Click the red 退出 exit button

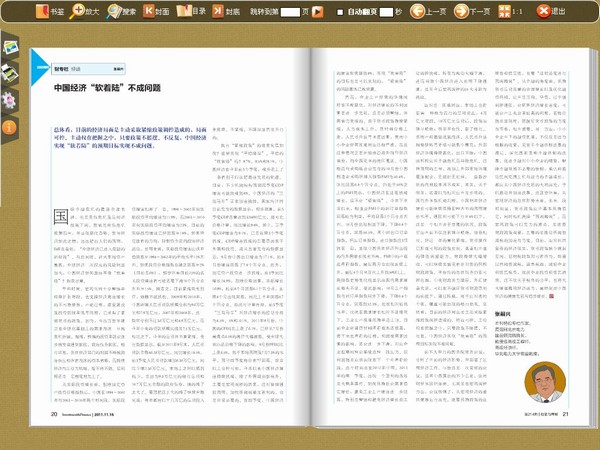click(551, 11)
